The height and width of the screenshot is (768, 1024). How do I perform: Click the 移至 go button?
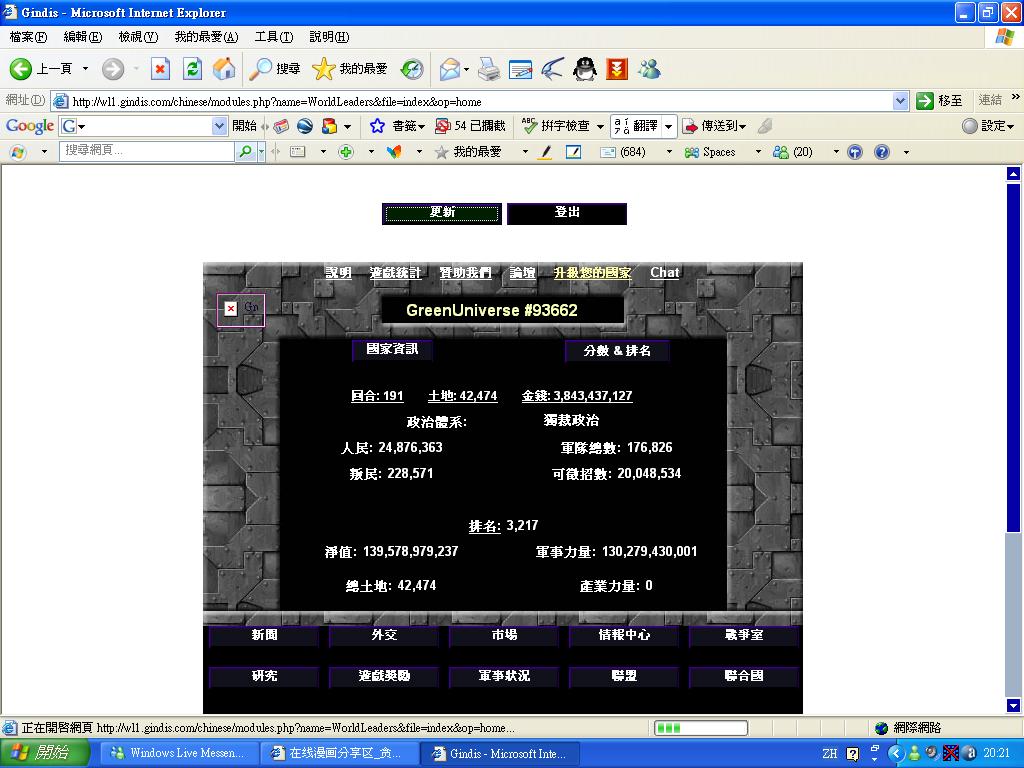click(x=939, y=101)
